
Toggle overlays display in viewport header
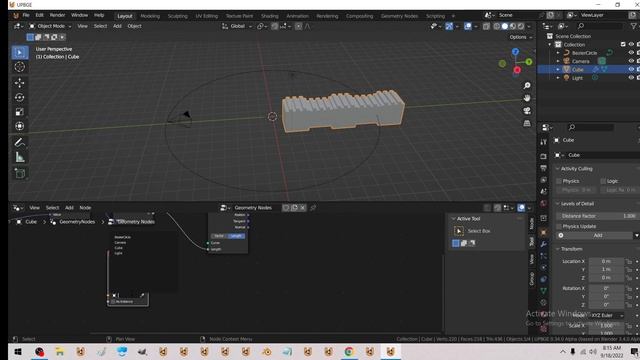[467, 26]
